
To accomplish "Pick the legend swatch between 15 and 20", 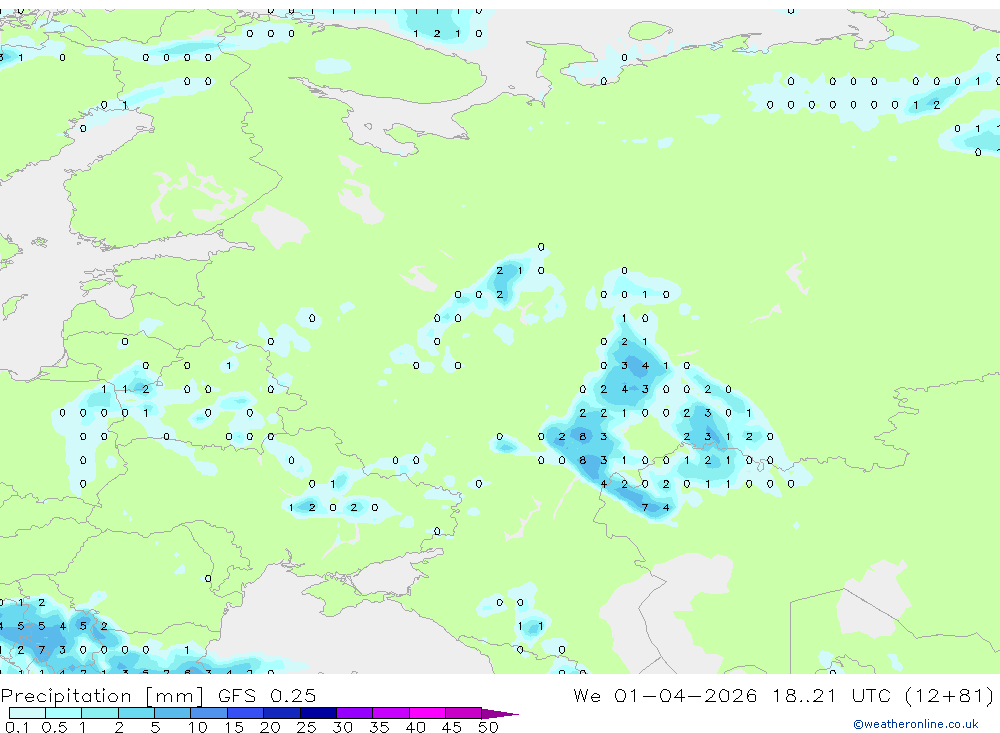I will (x=246, y=713).
